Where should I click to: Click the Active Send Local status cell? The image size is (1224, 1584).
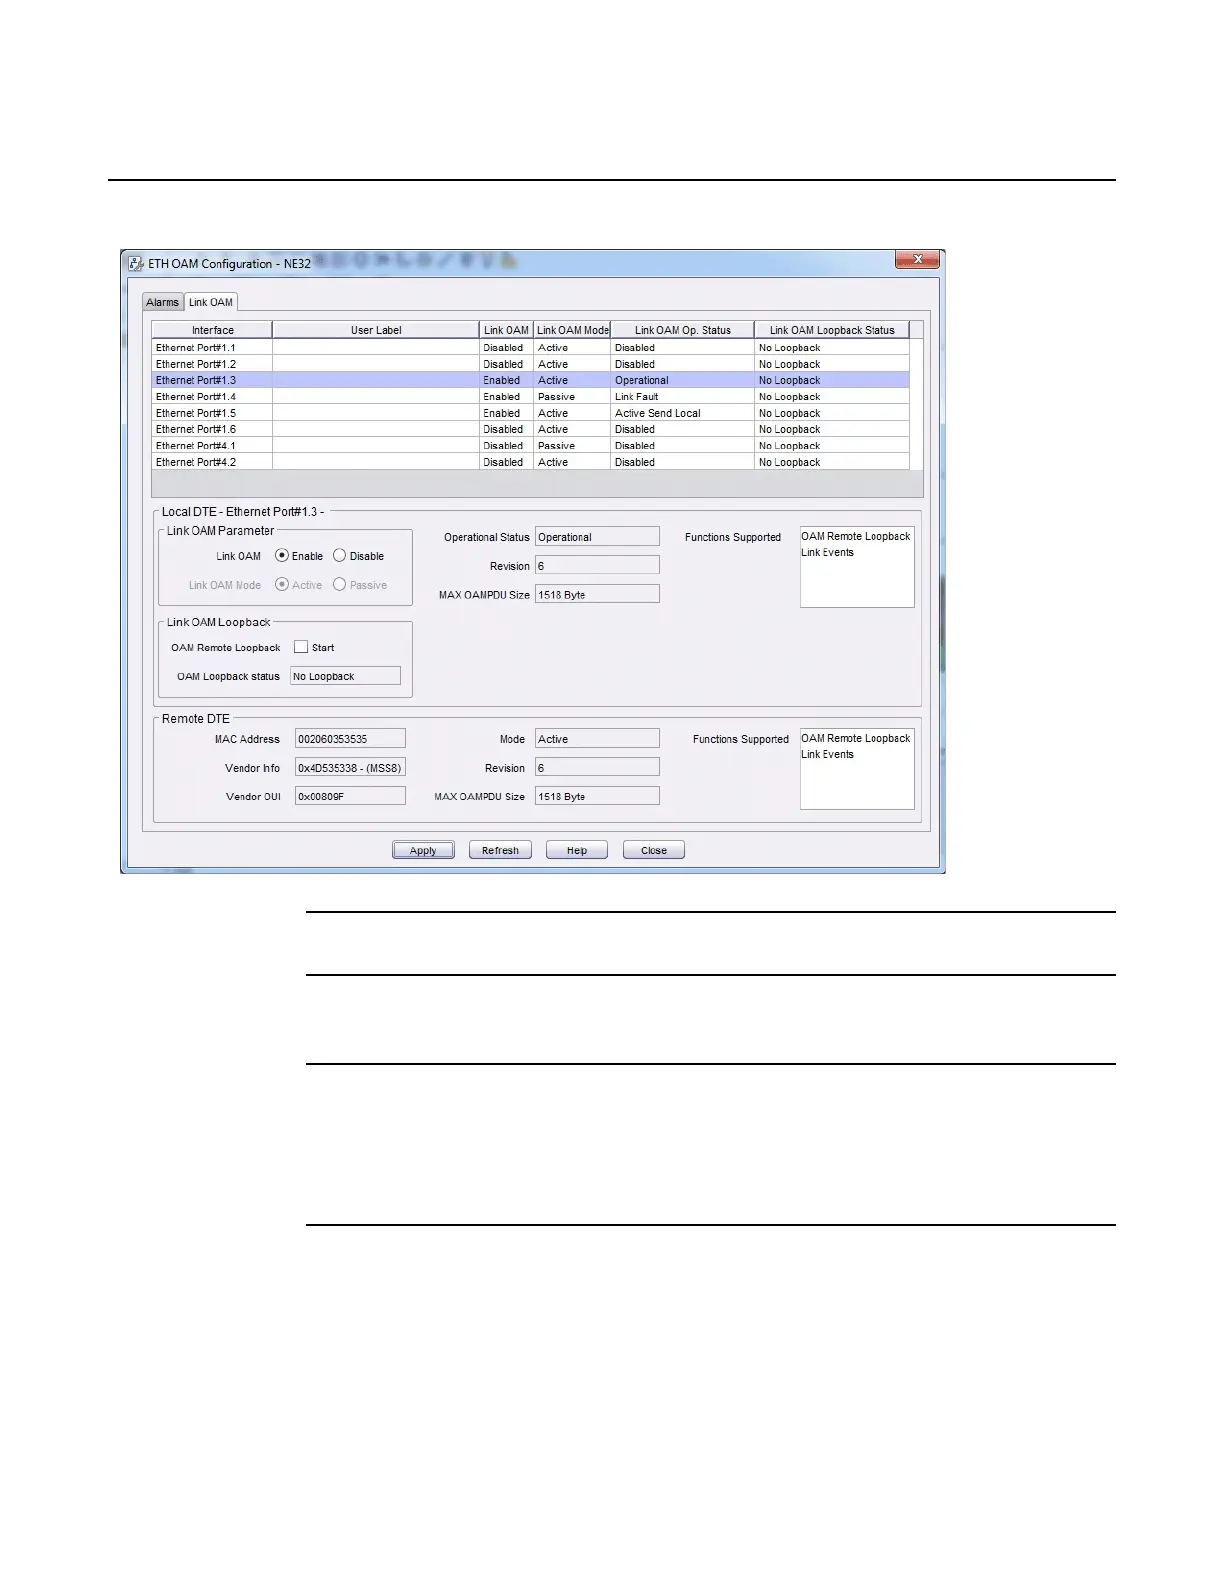682,413
